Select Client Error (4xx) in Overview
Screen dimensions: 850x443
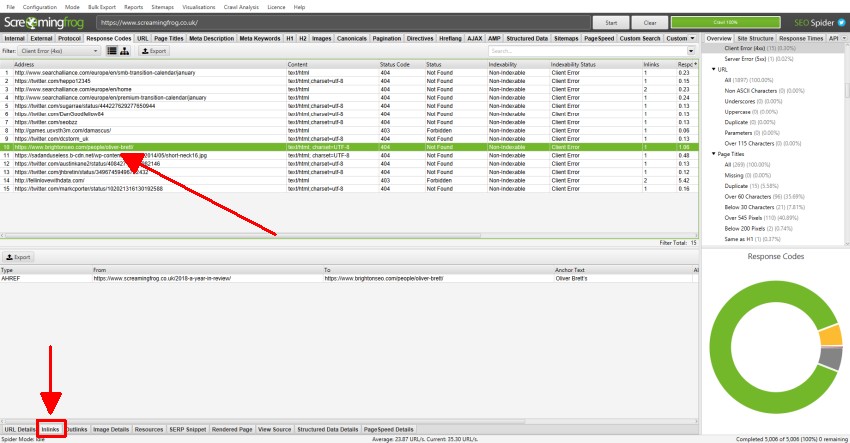point(760,48)
